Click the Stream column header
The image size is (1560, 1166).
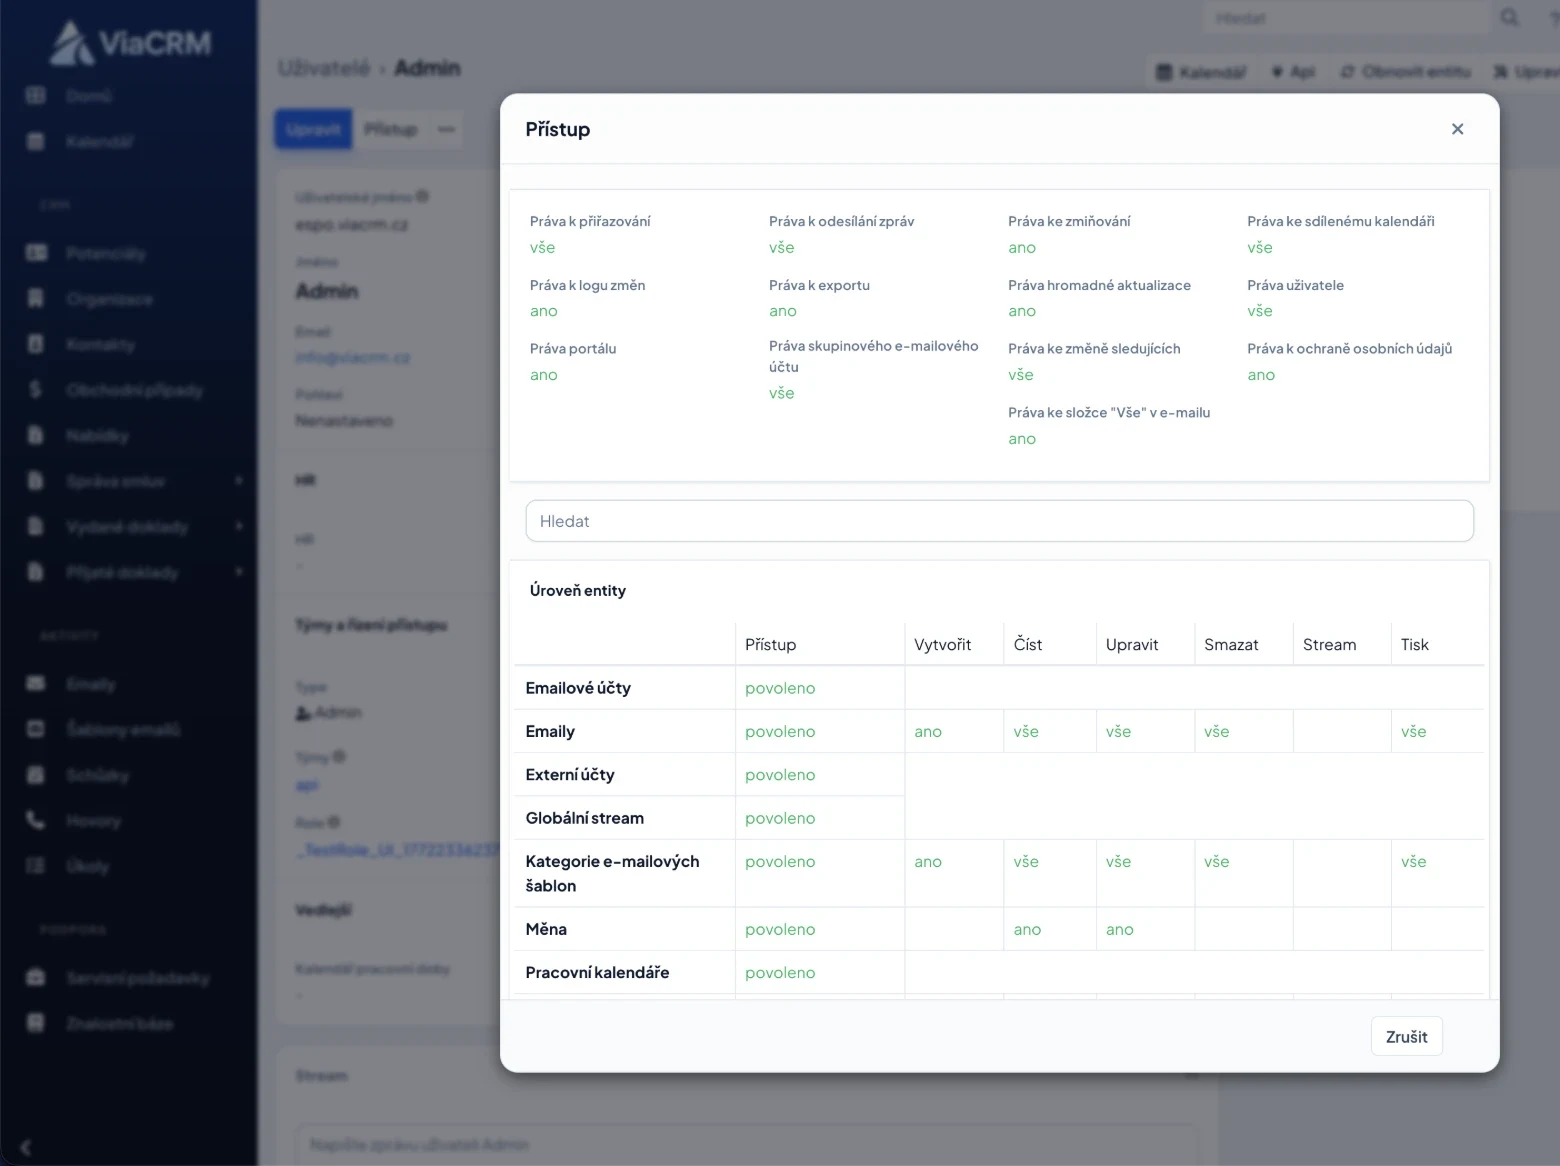1329,645
